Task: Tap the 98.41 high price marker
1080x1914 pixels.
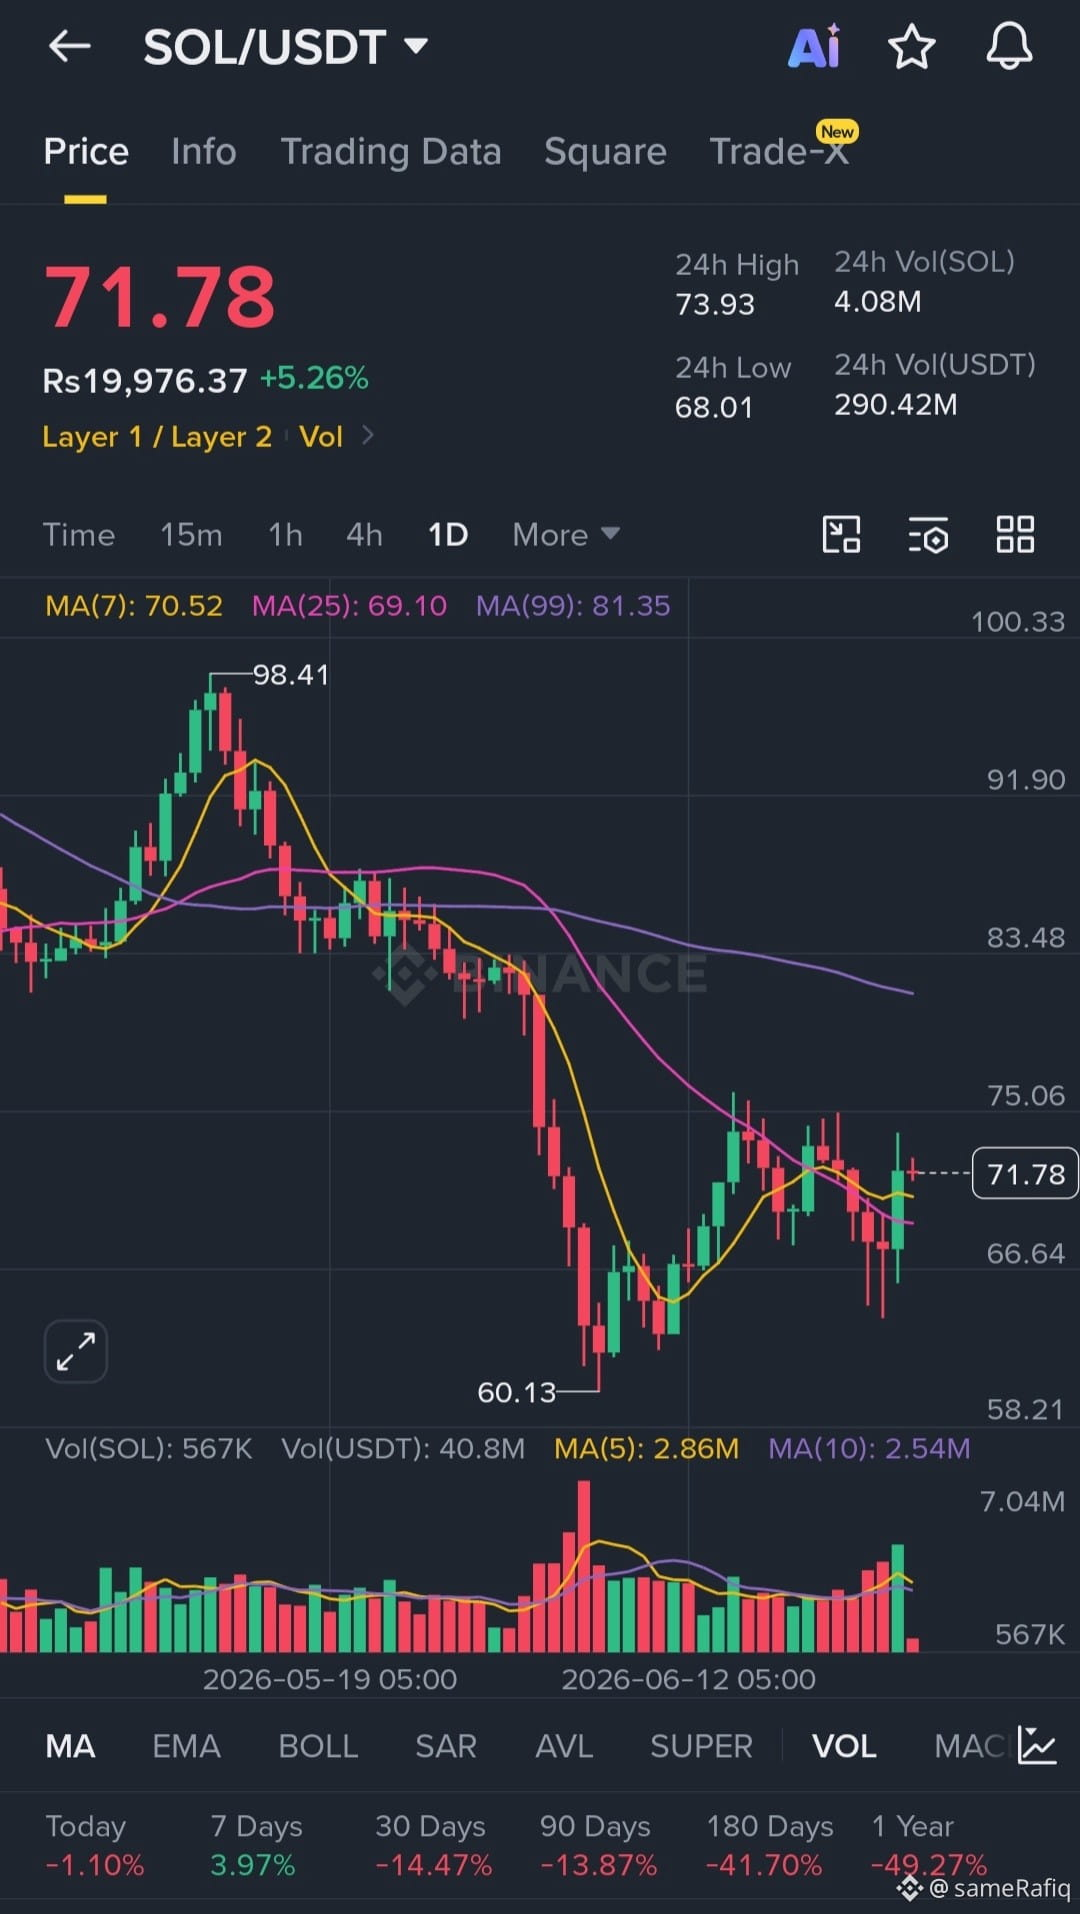Action: click(291, 675)
